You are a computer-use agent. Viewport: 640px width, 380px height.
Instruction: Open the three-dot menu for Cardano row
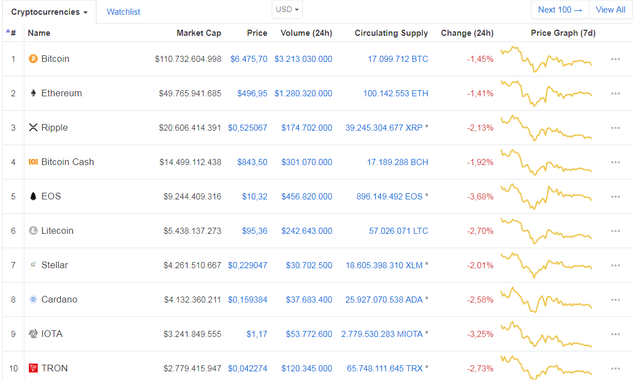616,300
